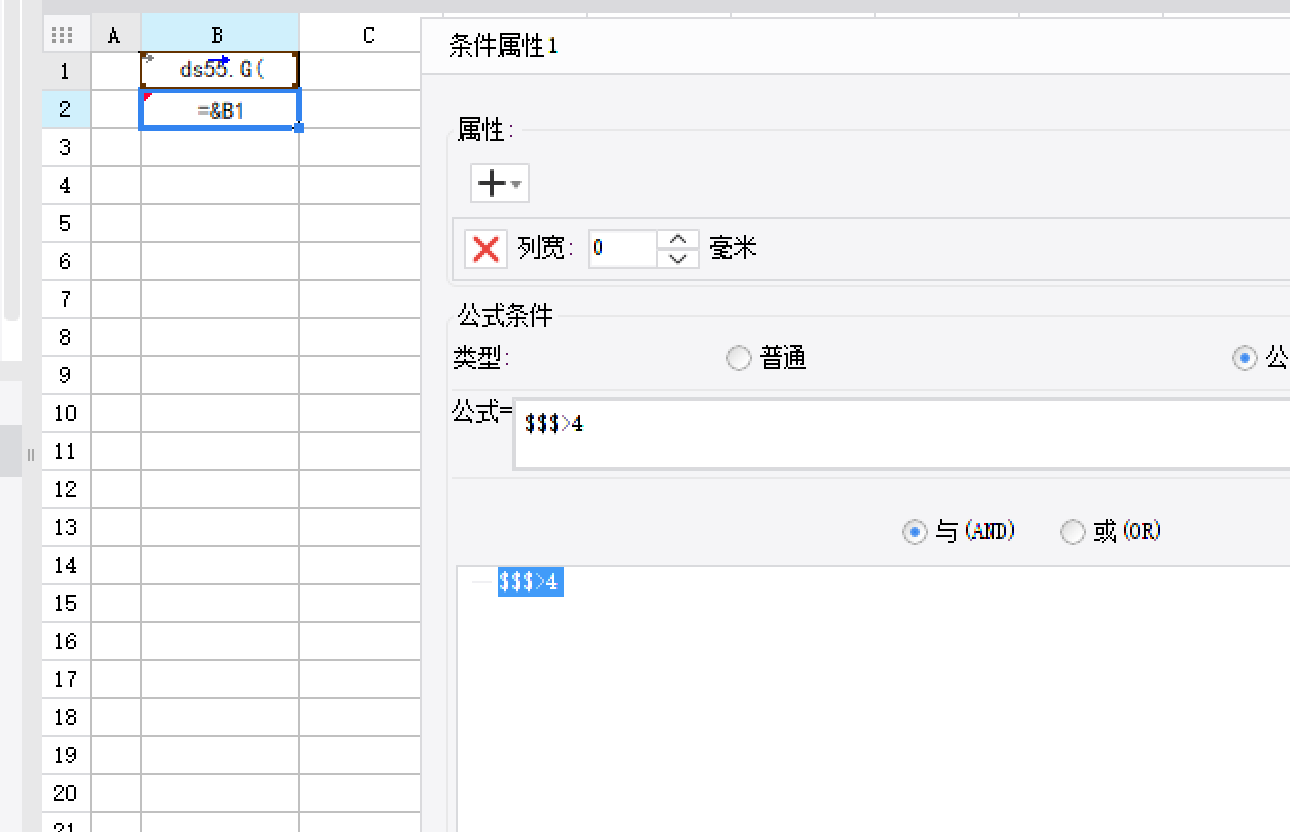The image size is (1290, 832).
Task: Increase column width with up stepper arrow
Action: point(678,239)
